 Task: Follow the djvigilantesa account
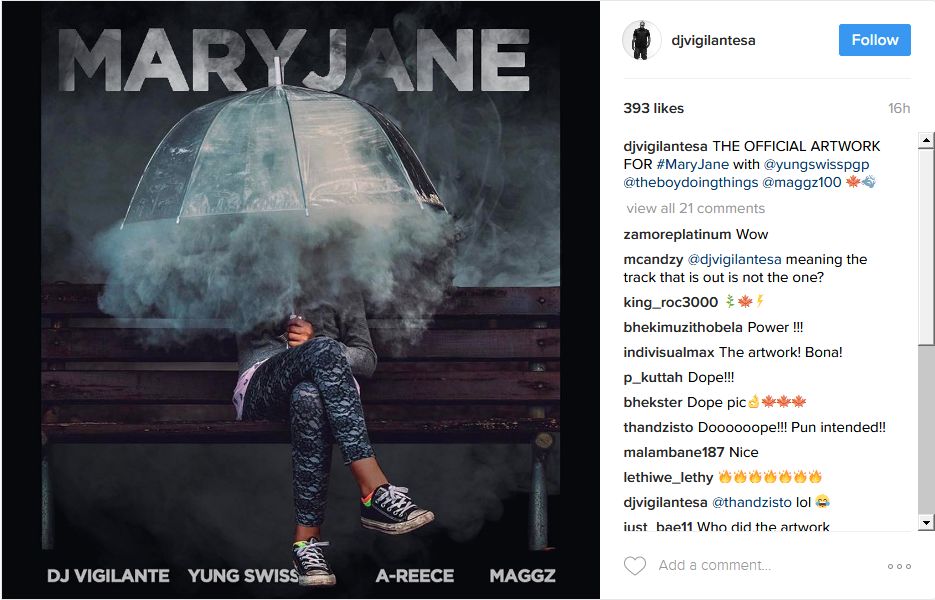click(x=874, y=40)
